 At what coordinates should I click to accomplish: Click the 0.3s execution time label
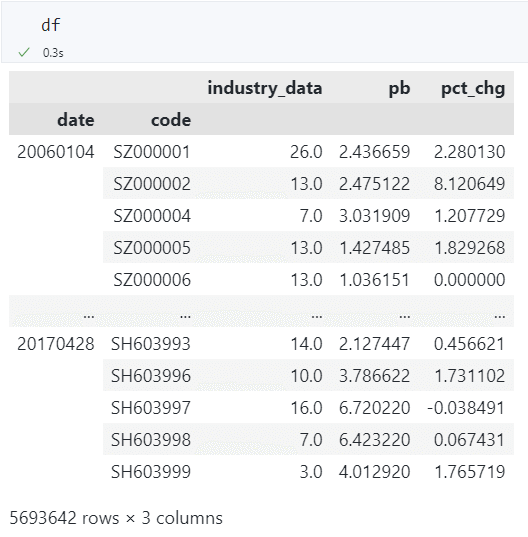click(53, 53)
